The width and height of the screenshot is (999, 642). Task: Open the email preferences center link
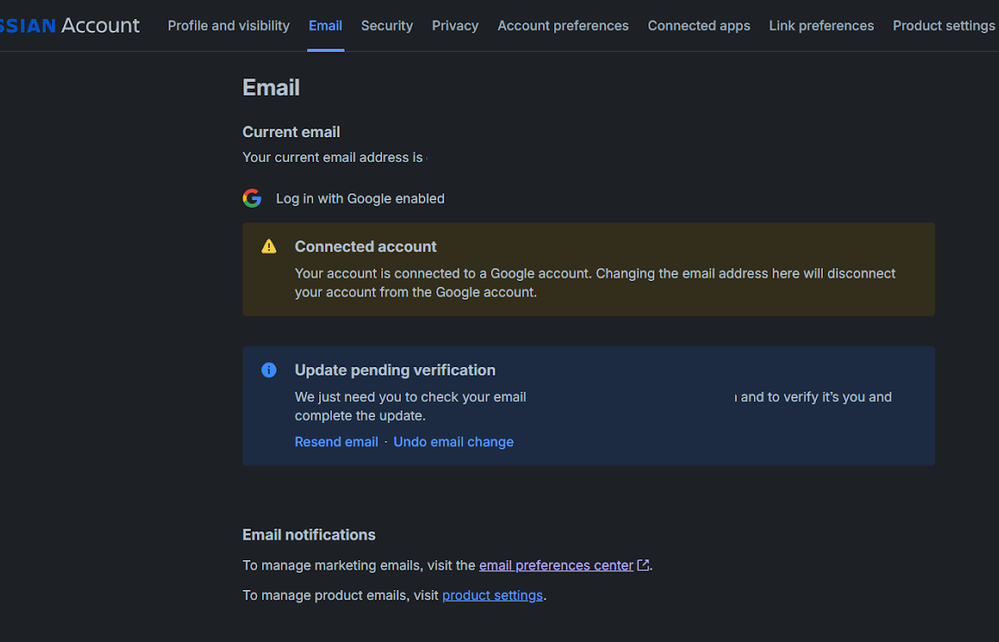click(x=556, y=565)
